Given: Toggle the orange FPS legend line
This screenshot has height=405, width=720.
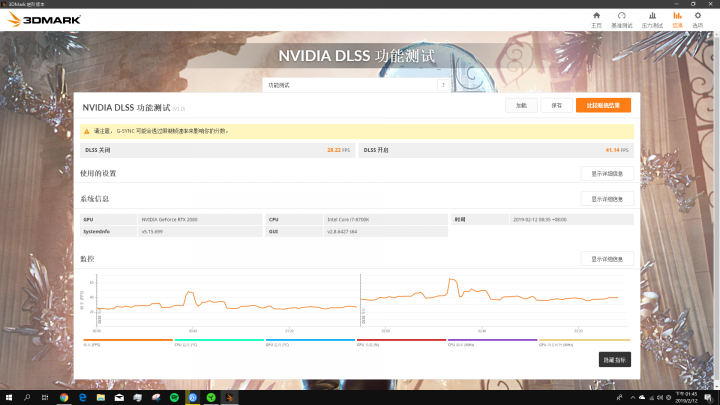Looking at the screenshot, I should pyautogui.click(x=128, y=340).
